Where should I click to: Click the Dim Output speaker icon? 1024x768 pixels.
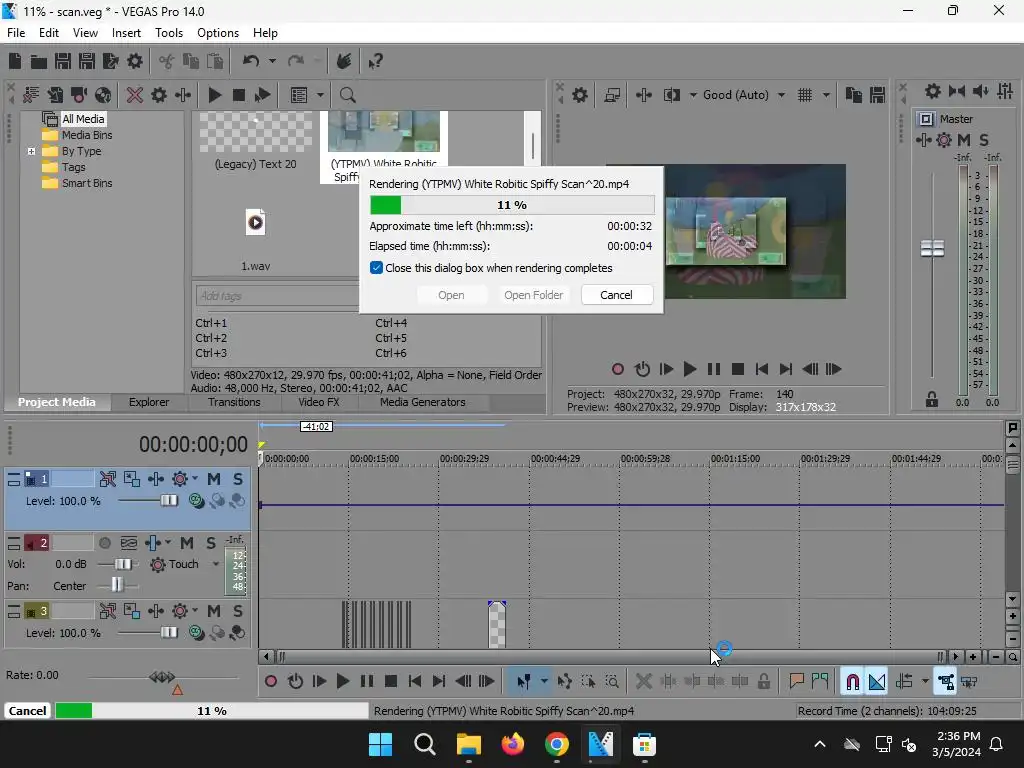coord(981,91)
